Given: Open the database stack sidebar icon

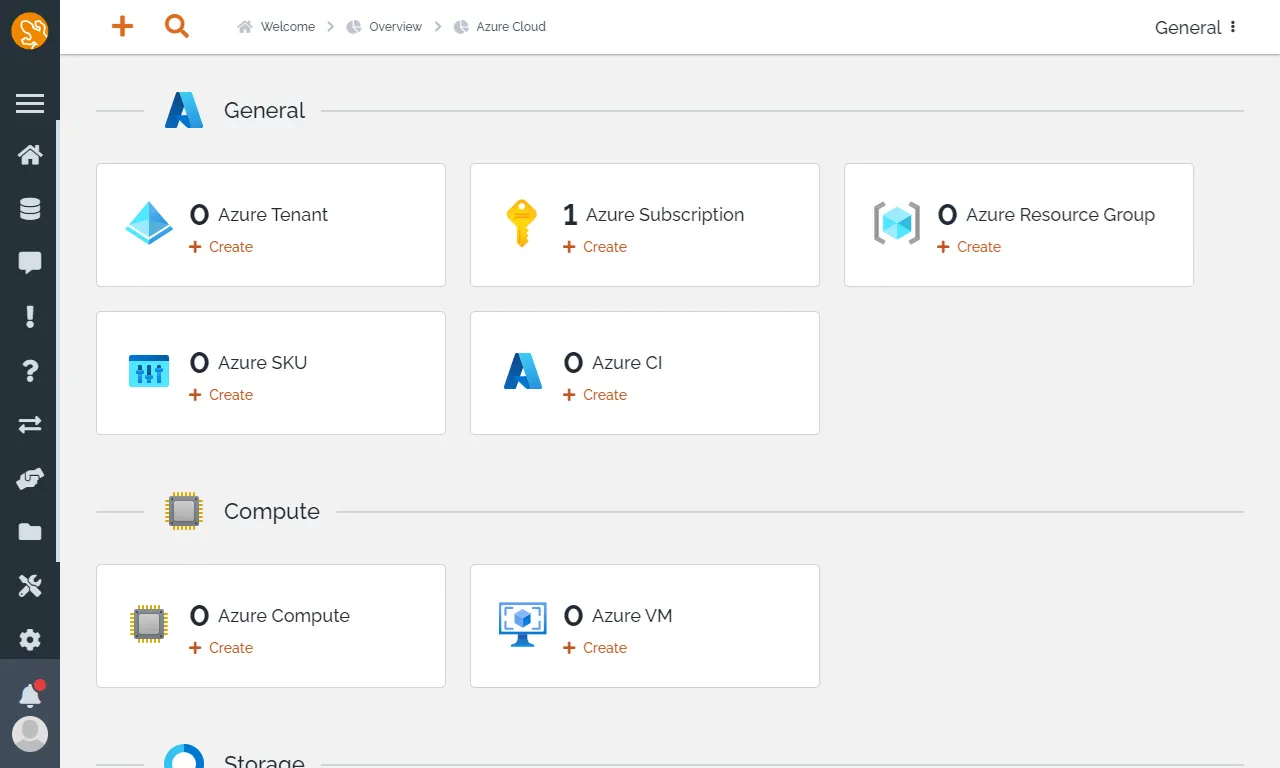Looking at the screenshot, I should pos(30,209).
